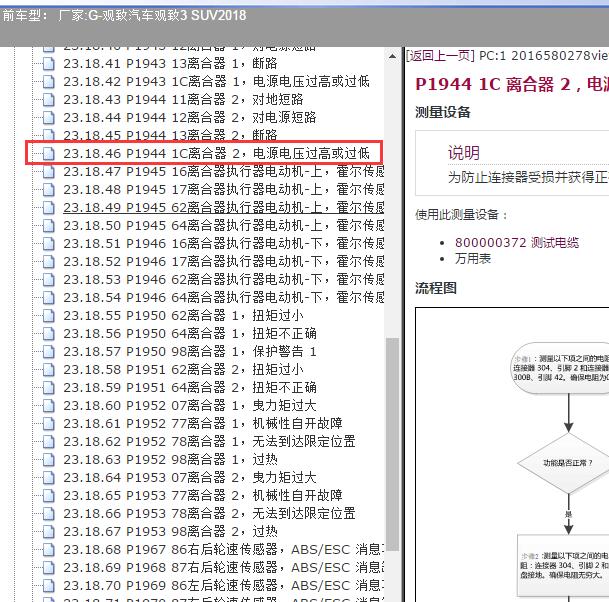Open 23.18.65 P1953 77离合器 2，机械性自开故障

click(203, 495)
